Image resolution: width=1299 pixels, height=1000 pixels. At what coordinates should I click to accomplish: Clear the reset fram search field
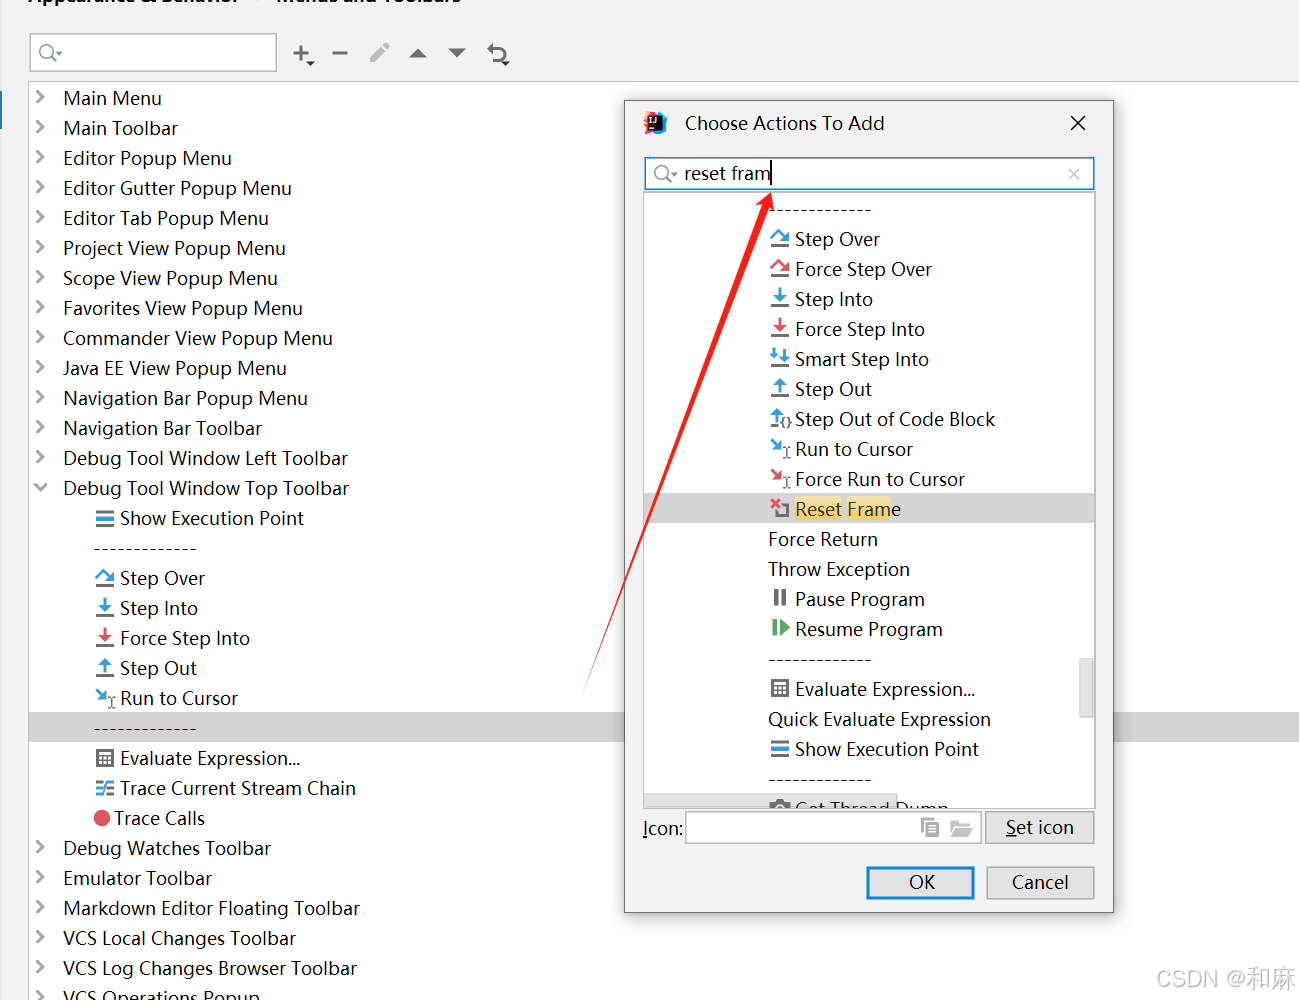1074,174
